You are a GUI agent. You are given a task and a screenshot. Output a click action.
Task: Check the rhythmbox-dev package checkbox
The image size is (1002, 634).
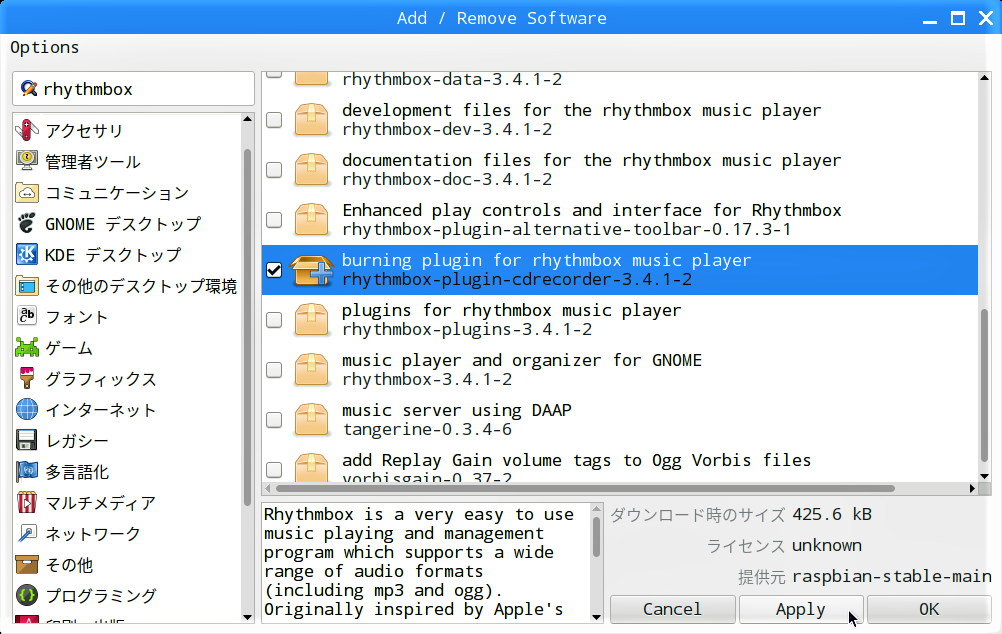(274, 120)
